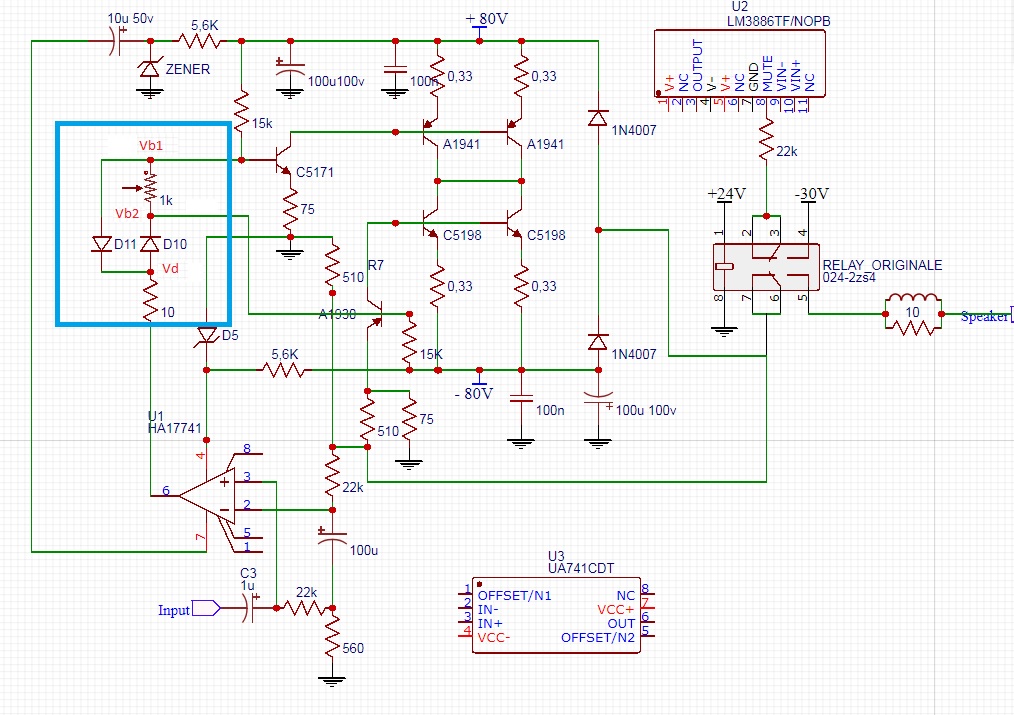Viewport: 1014px width, 715px height.
Task: Select the D11 diode symbol
Action: pos(102,243)
